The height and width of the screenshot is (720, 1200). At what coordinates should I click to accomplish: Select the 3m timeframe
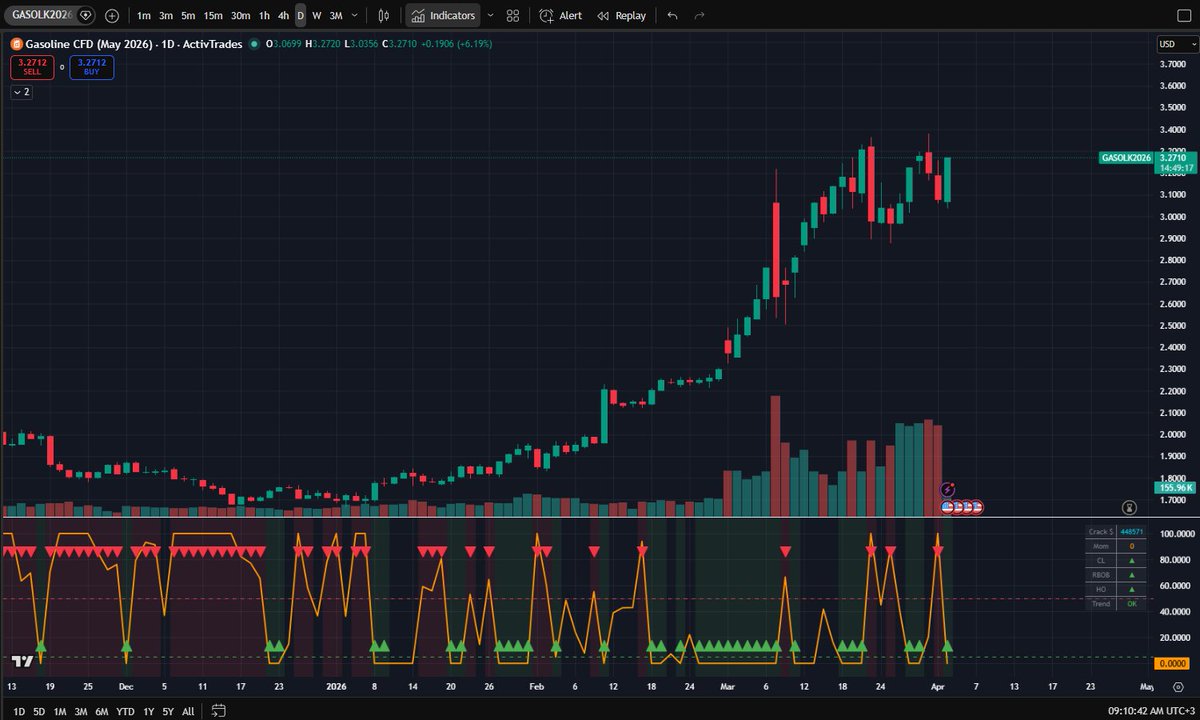click(166, 16)
